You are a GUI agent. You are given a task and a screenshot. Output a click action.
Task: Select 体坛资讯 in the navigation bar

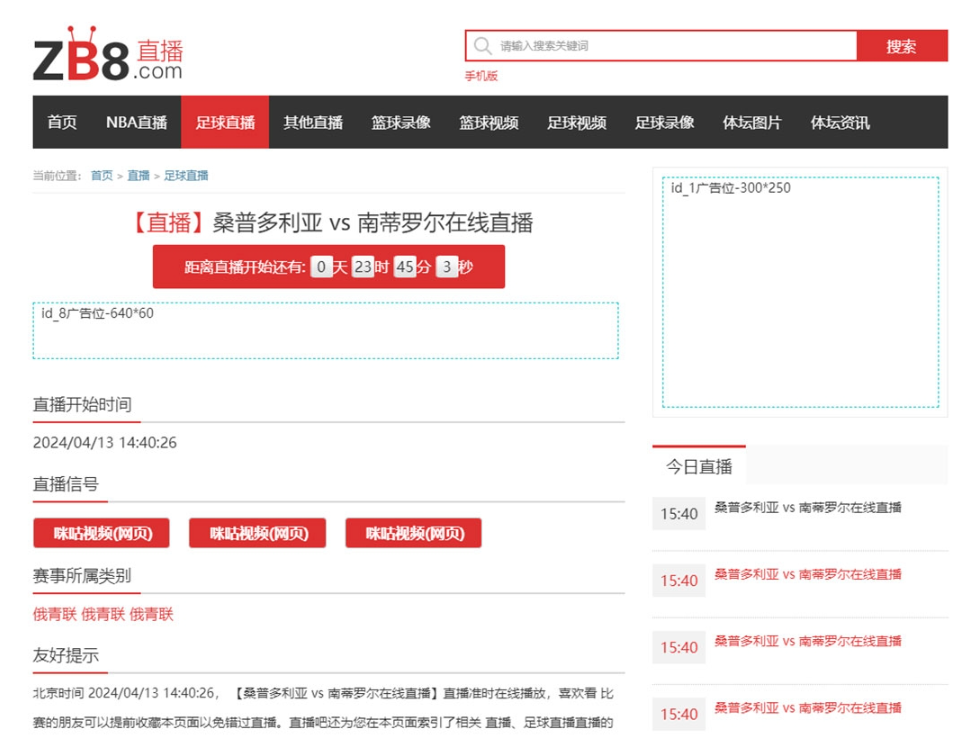(840, 122)
